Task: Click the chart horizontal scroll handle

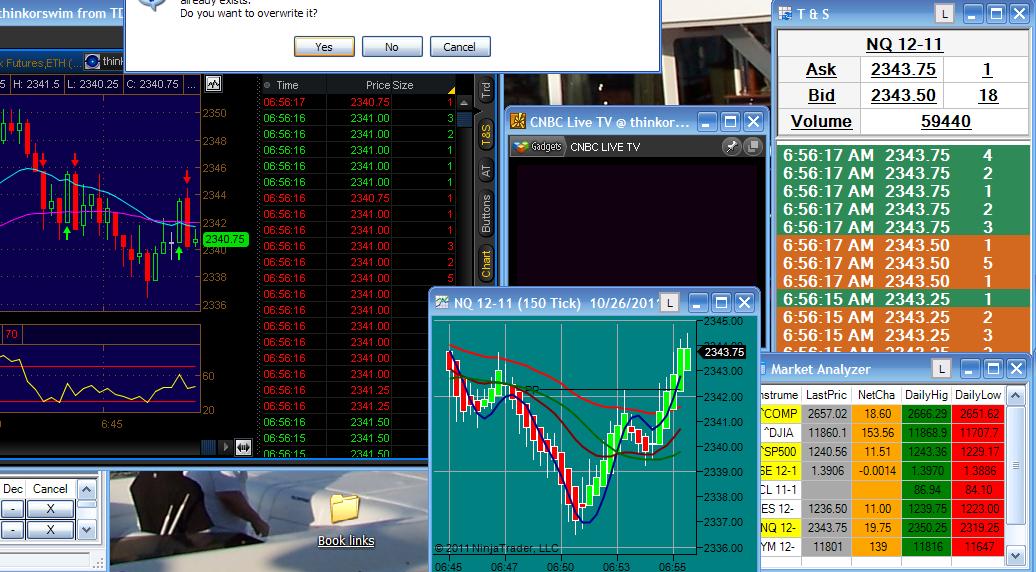Action: (x=208, y=447)
